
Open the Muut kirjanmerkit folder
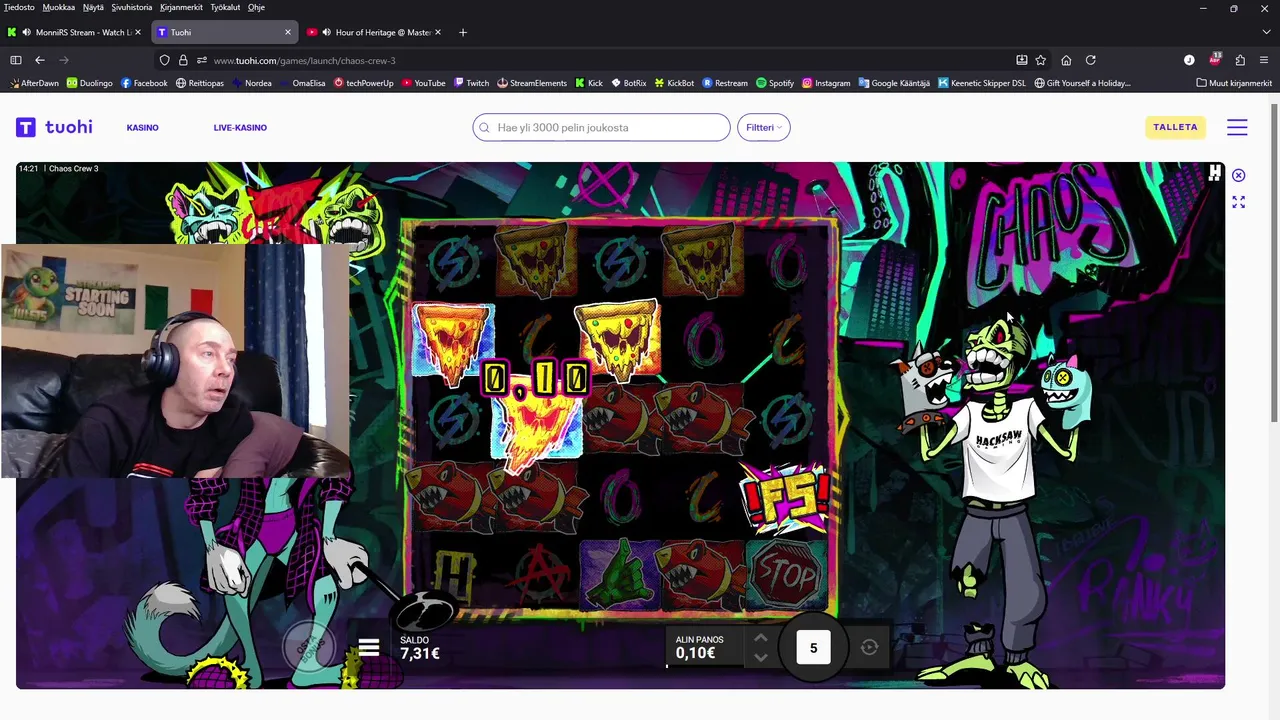[x=1234, y=83]
